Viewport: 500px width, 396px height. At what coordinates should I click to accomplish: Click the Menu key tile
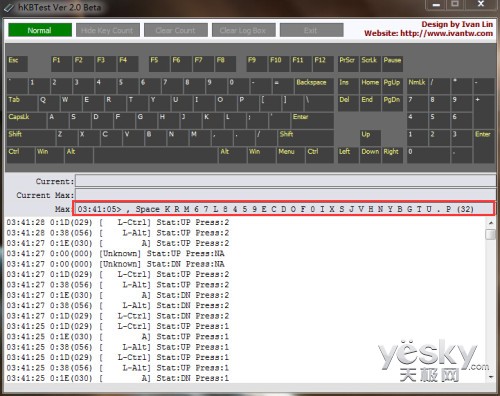[290, 155]
